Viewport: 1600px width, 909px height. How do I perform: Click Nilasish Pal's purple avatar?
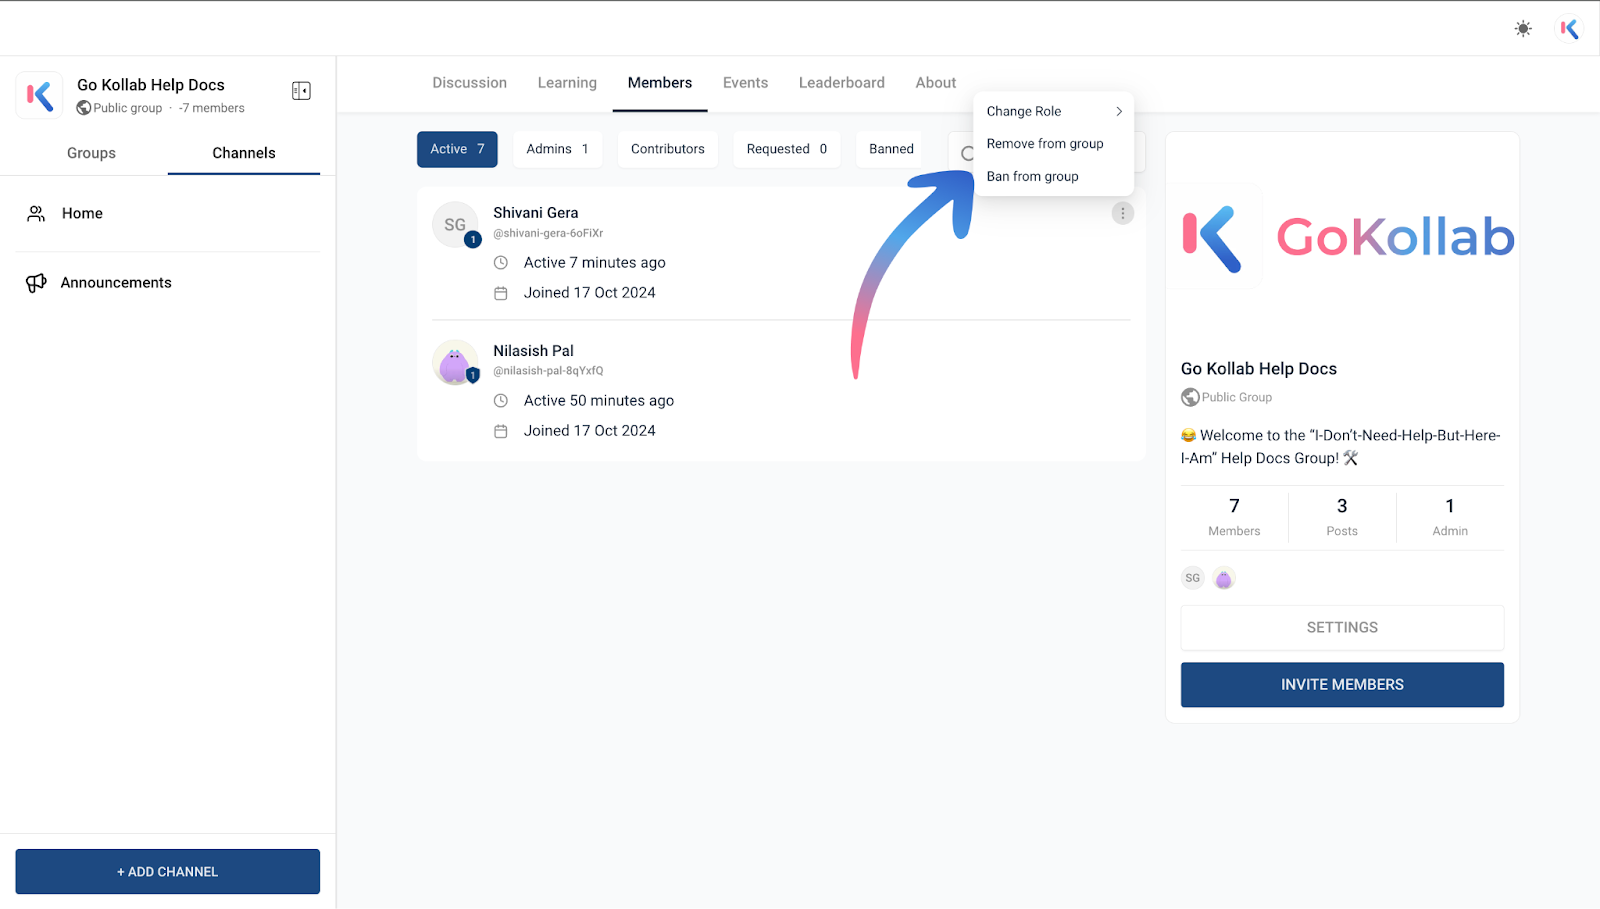click(x=455, y=363)
